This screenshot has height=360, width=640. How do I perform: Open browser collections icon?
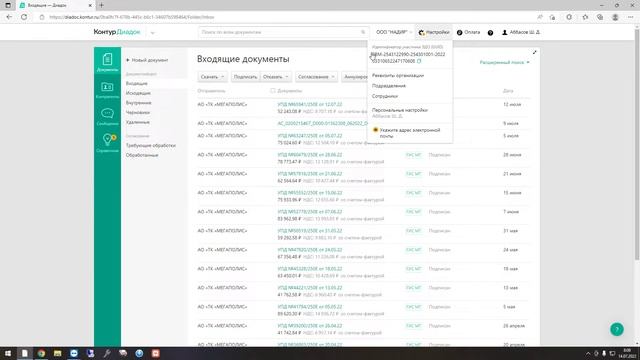click(x=600, y=17)
